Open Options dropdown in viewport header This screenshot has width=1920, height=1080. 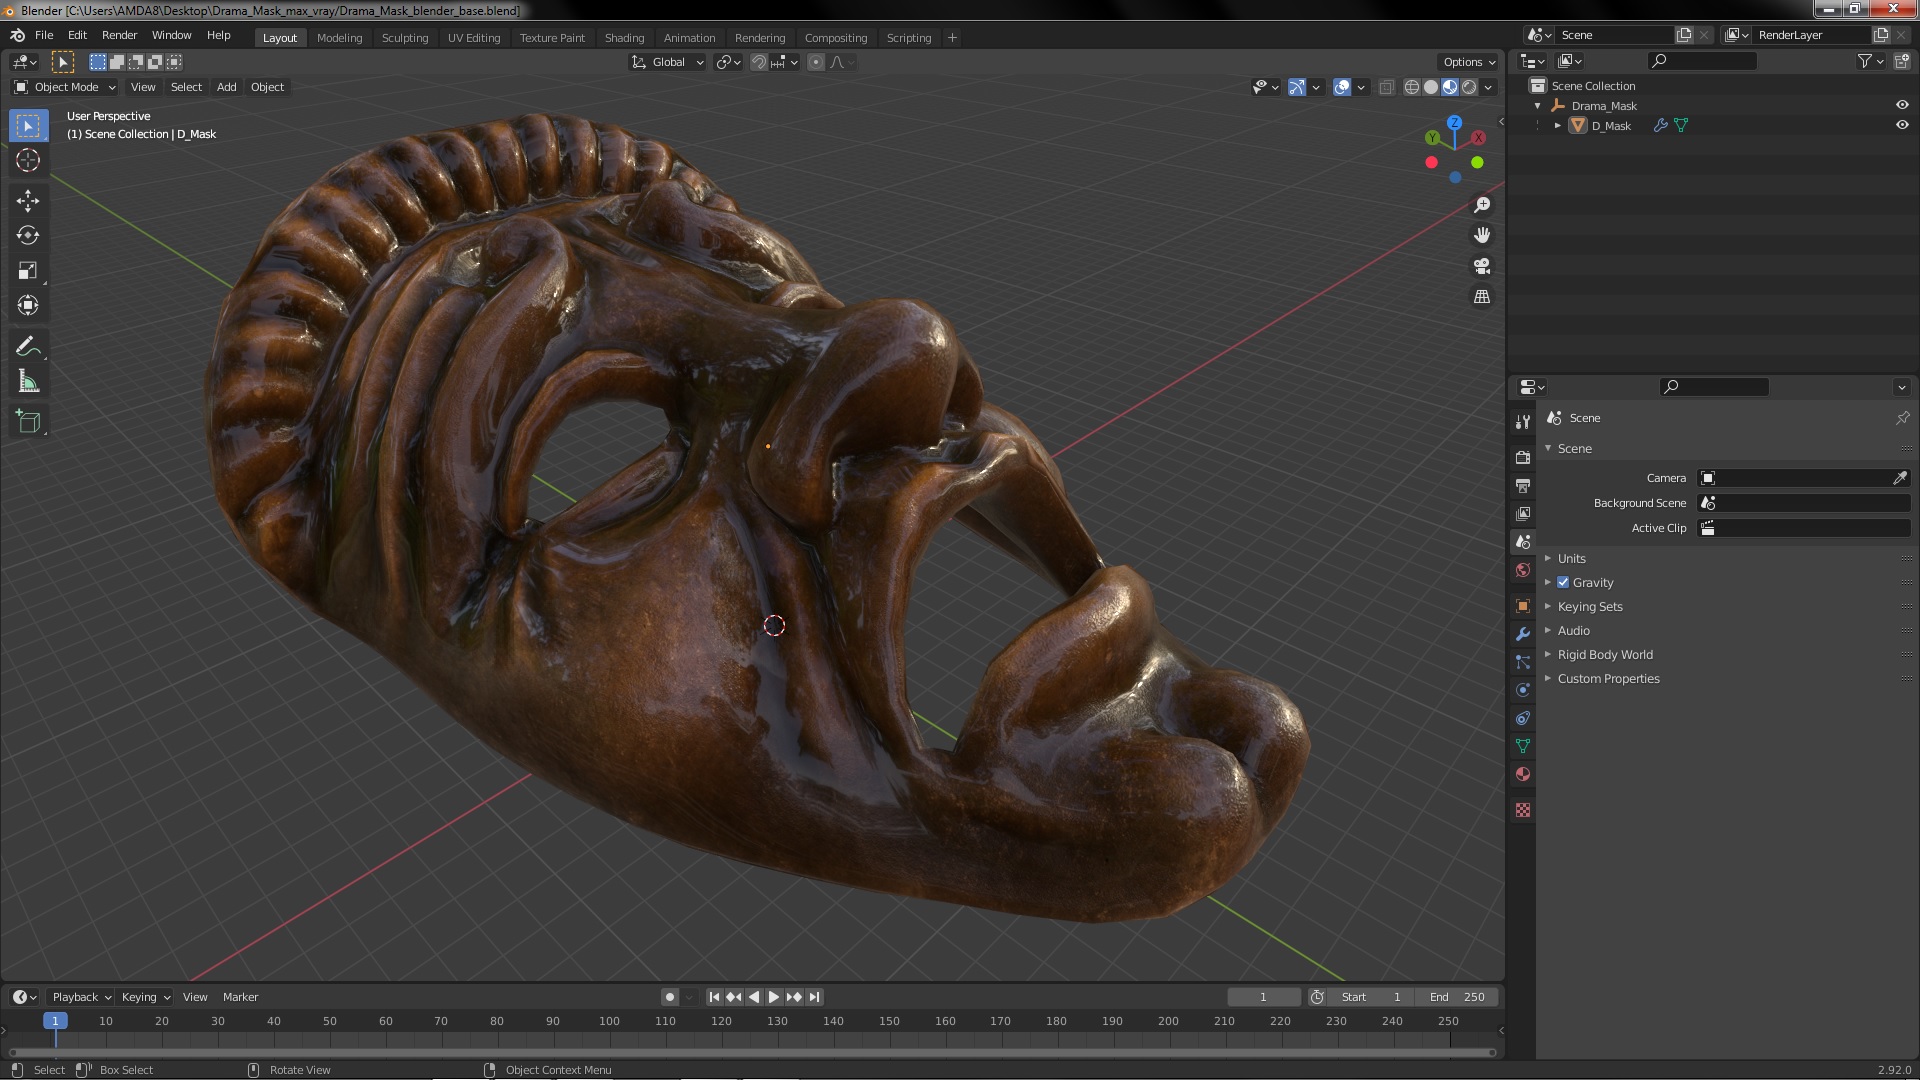point(1468,62)
